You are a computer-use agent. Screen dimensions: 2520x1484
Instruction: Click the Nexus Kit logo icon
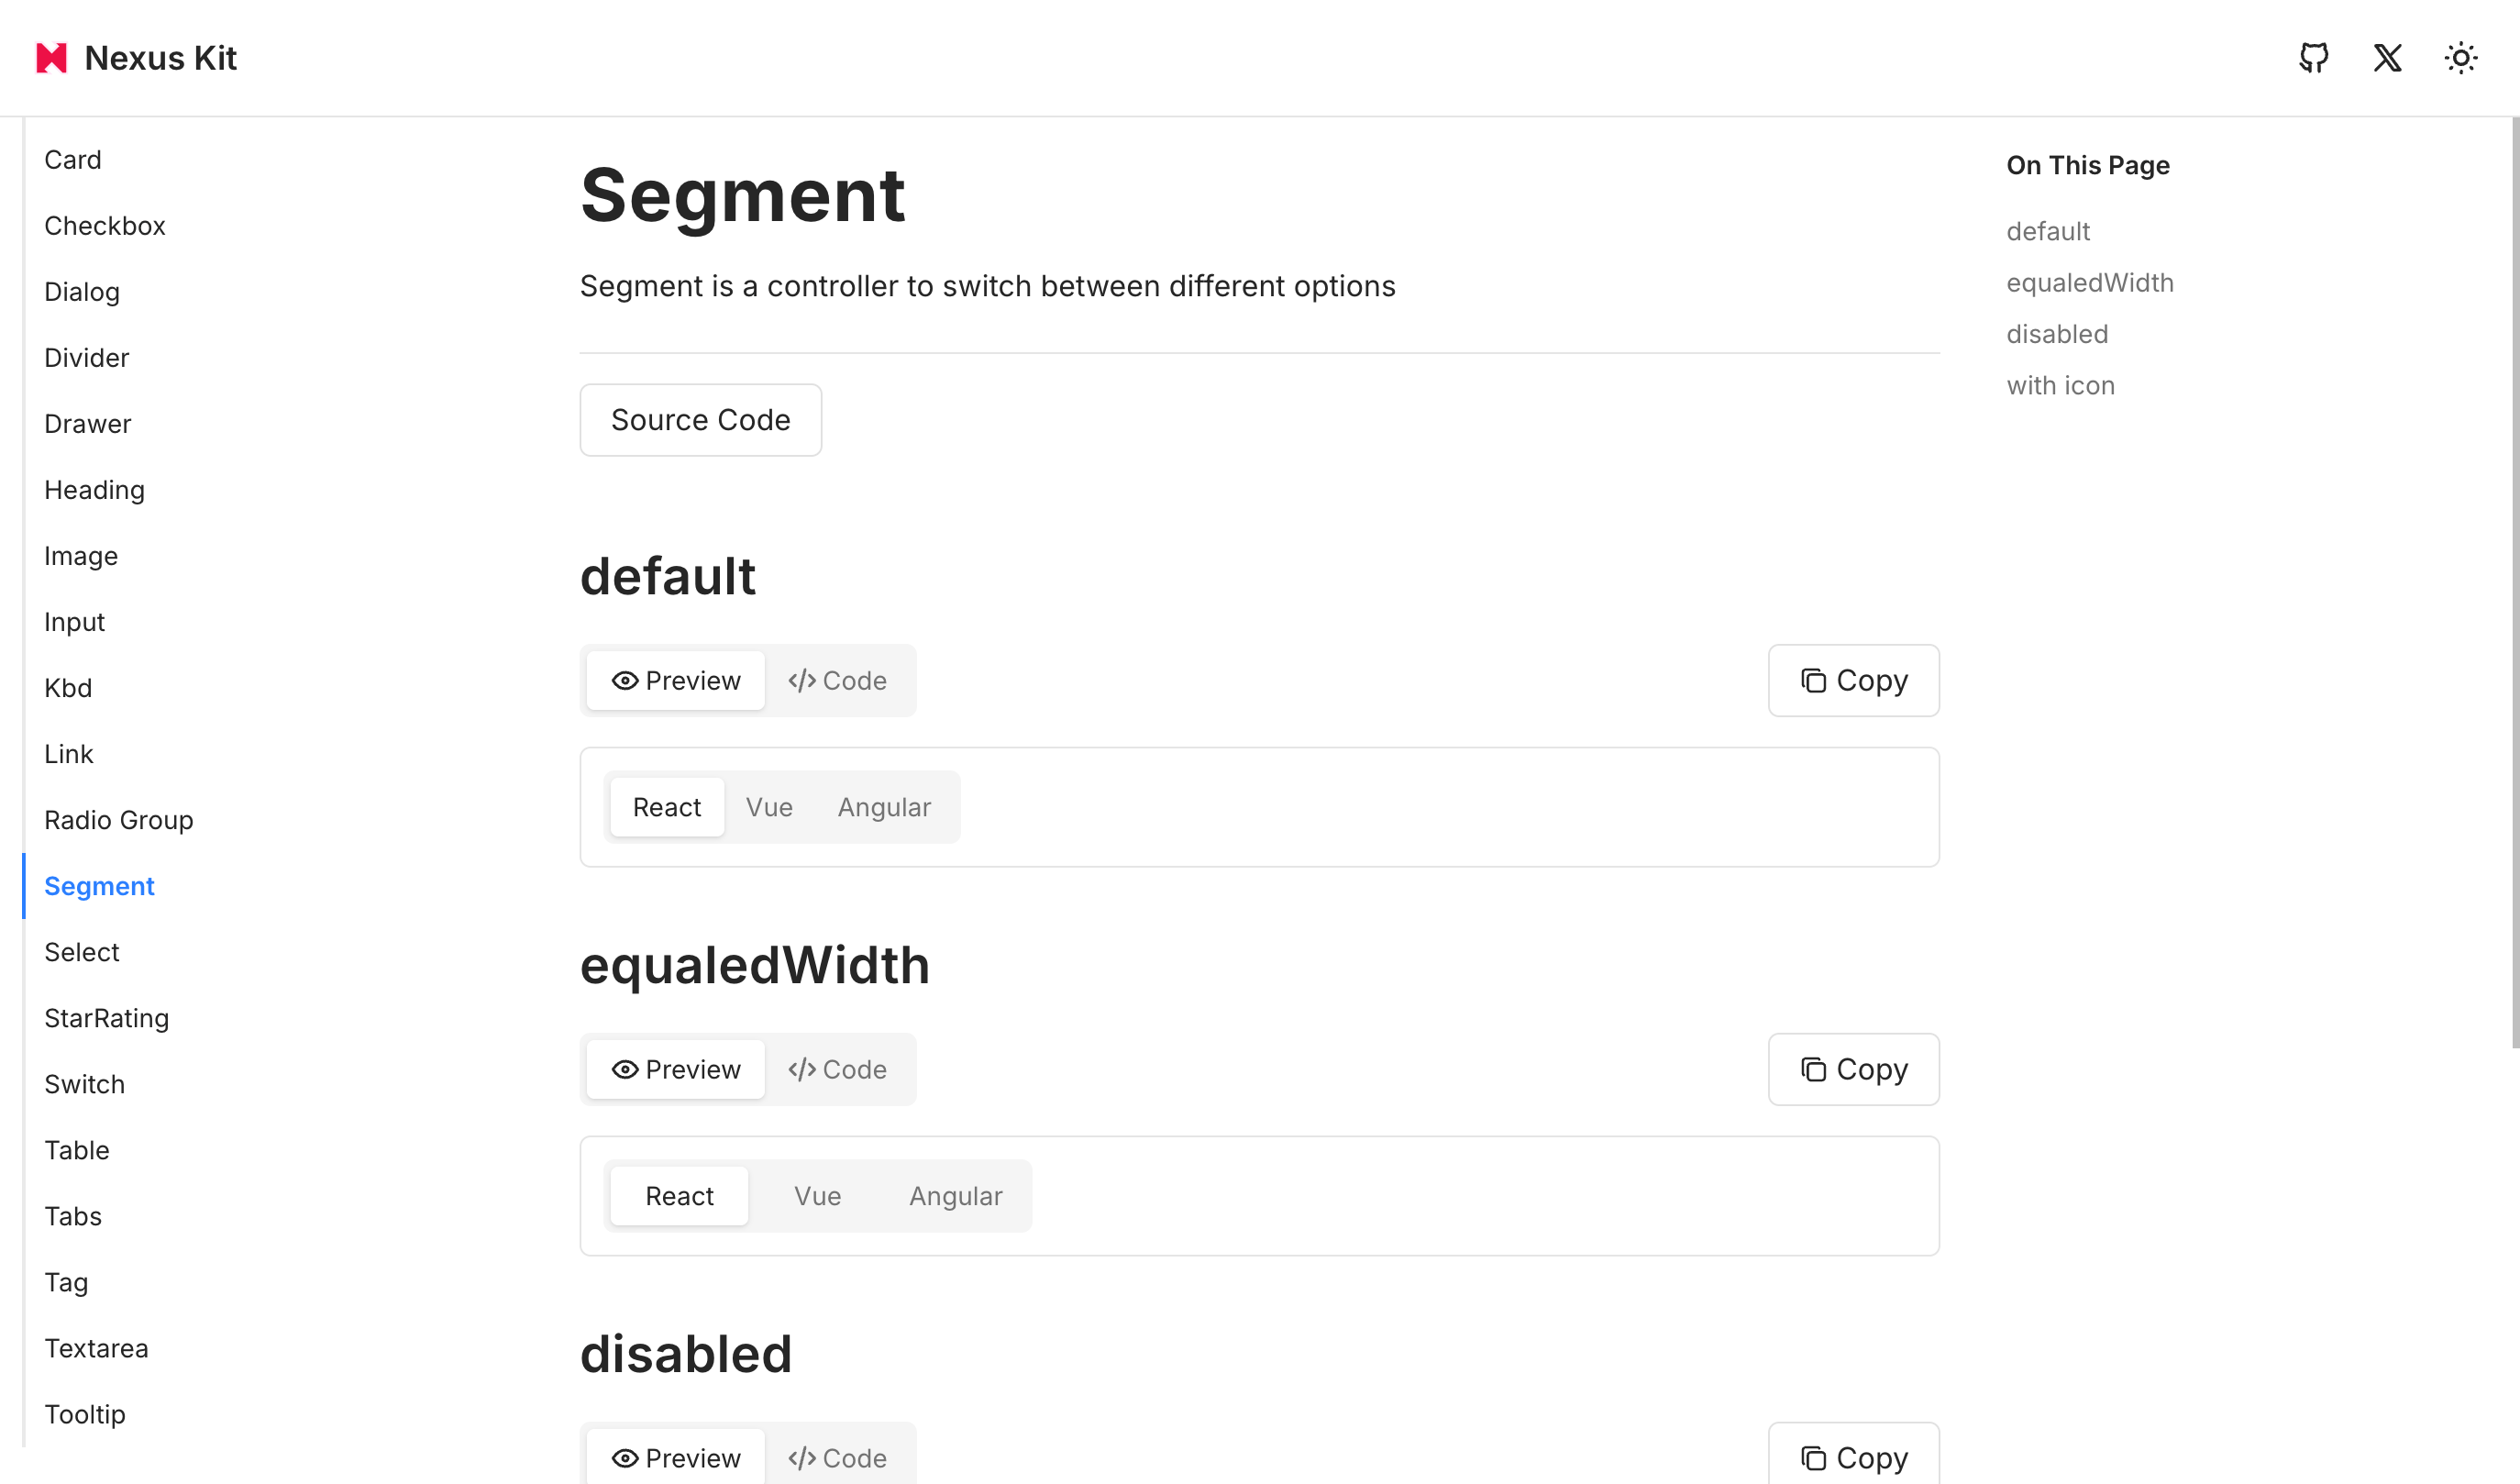click(51, 58)
